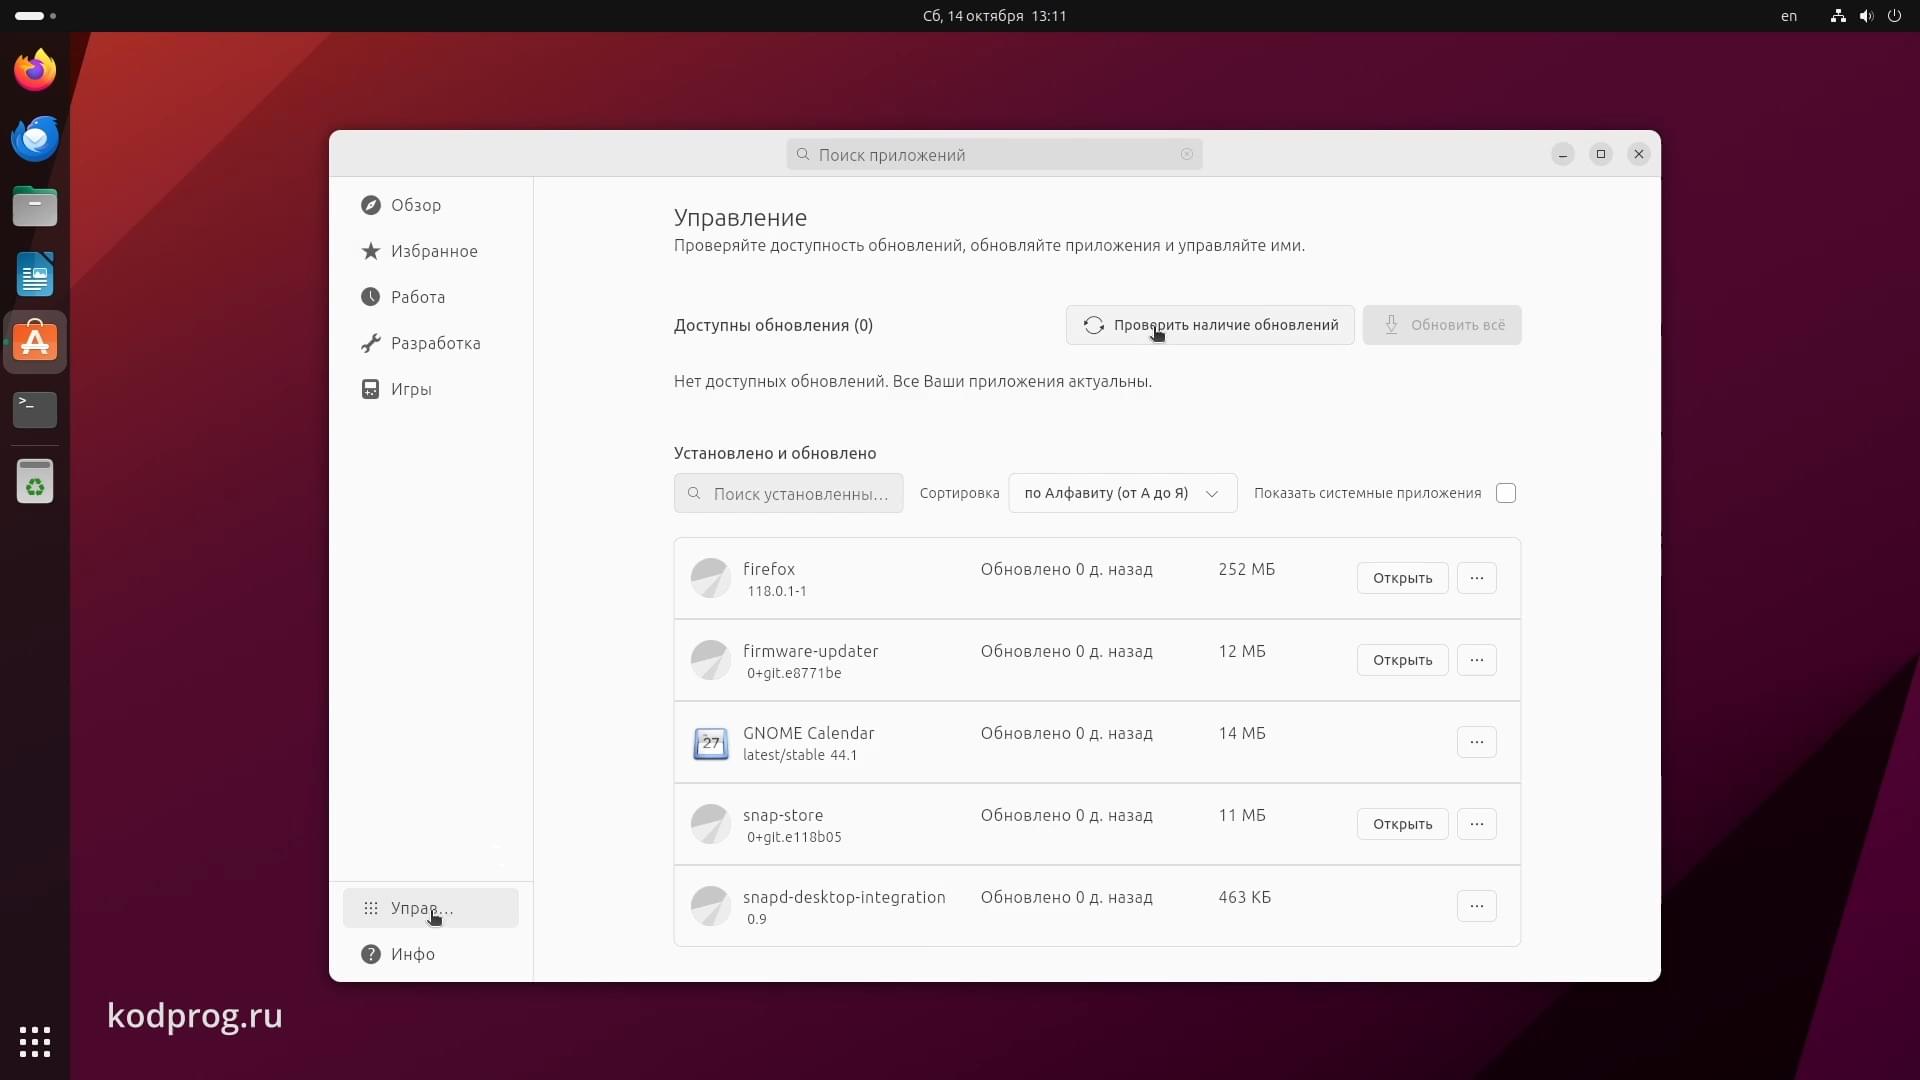Click the question mark icon beside Инфо
The image size is (1920, 1080).
pos(371,954)
